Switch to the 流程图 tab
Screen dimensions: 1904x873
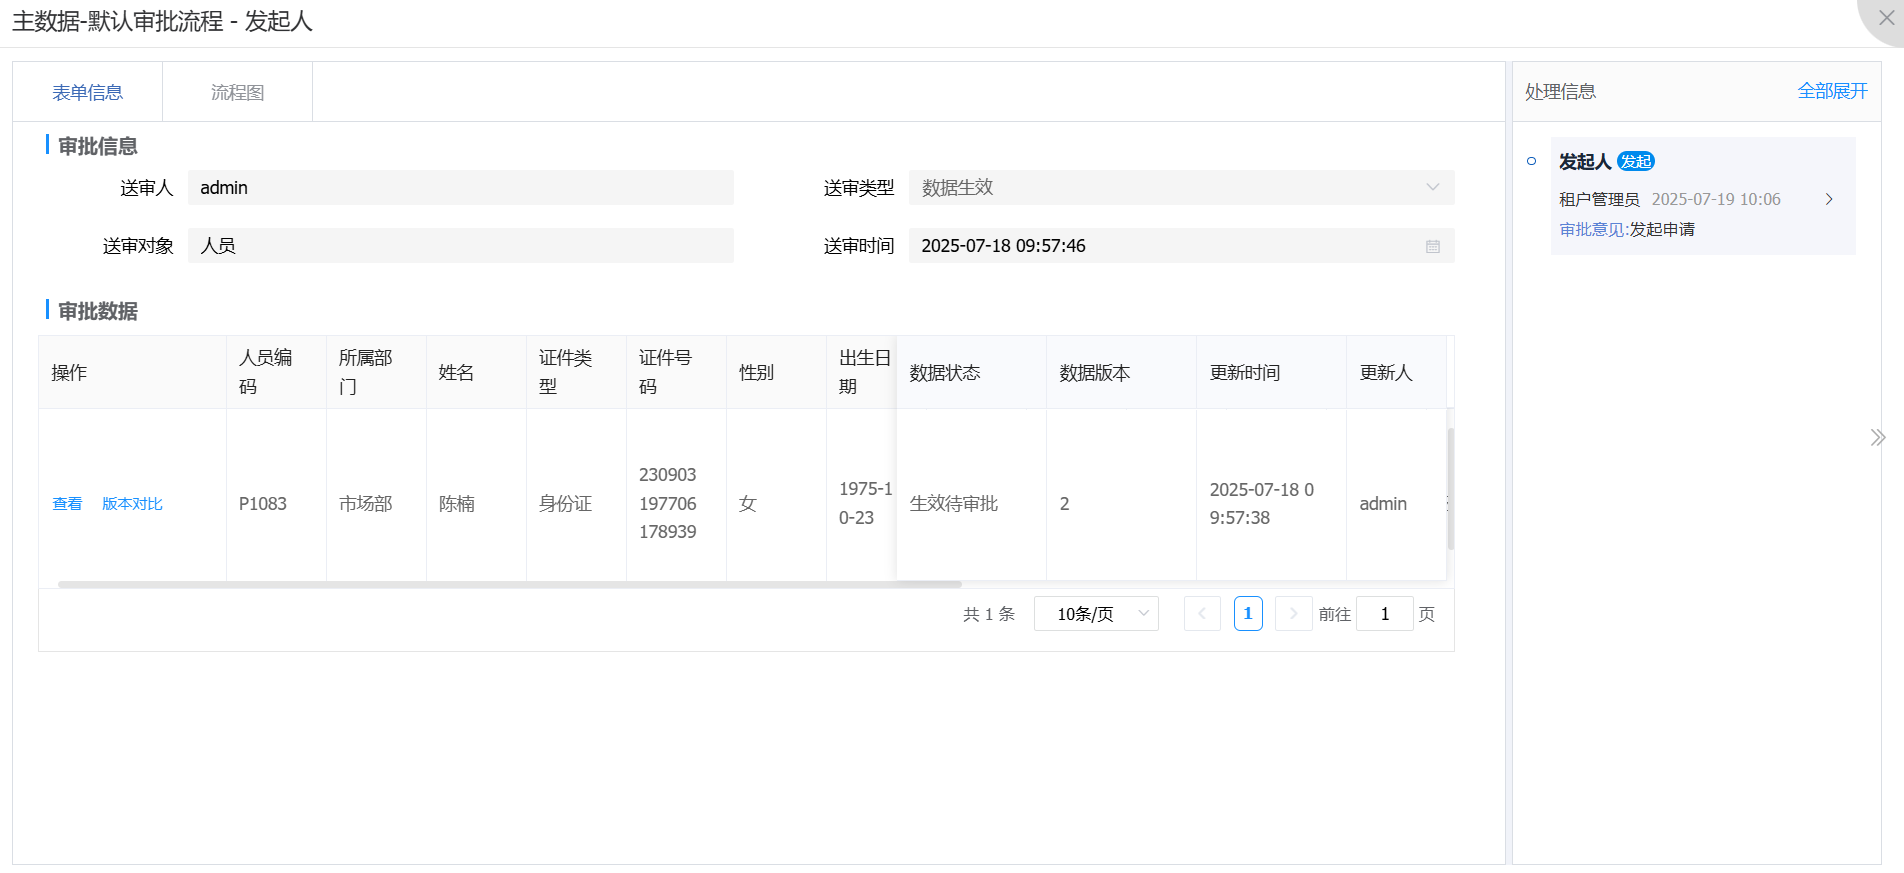pos(237,93)
